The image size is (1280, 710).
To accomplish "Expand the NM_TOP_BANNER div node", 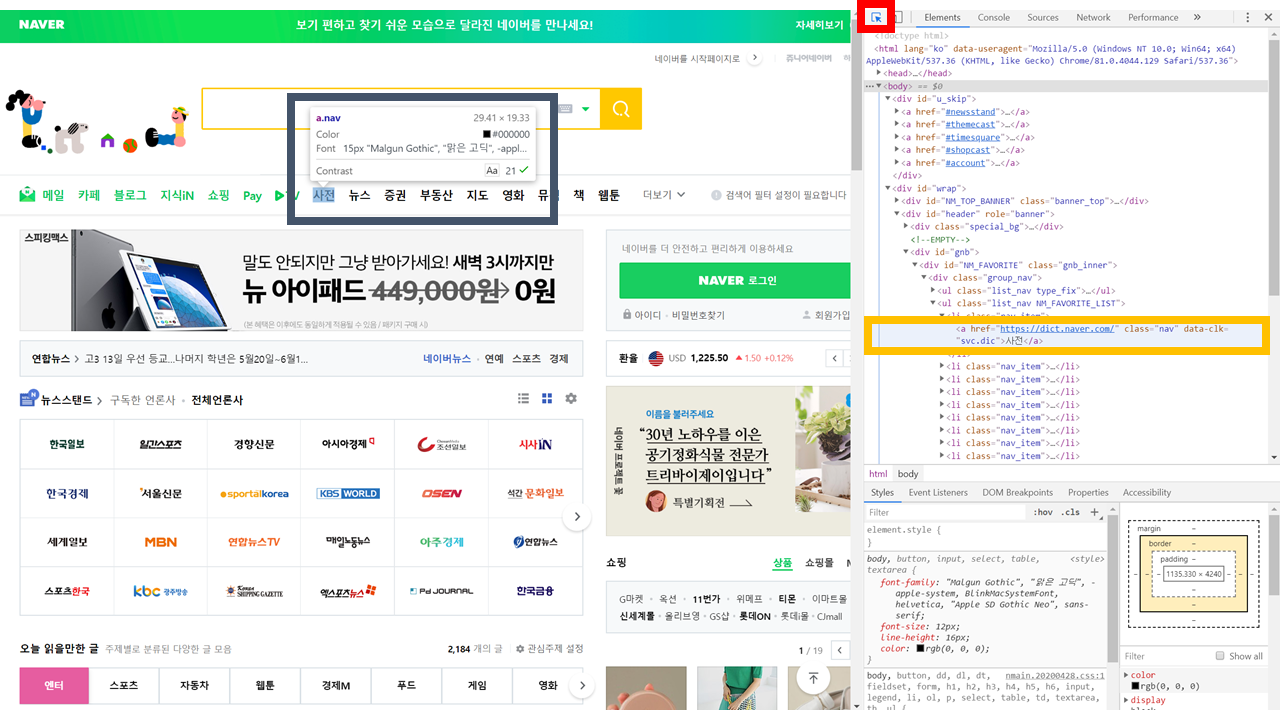I will coord(897,201).
